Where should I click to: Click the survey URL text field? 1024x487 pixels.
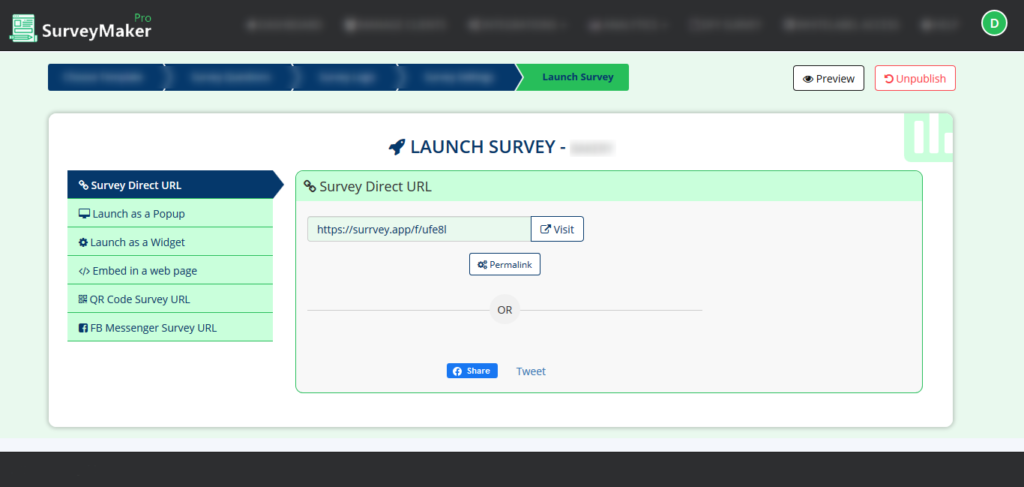point(419,229)
